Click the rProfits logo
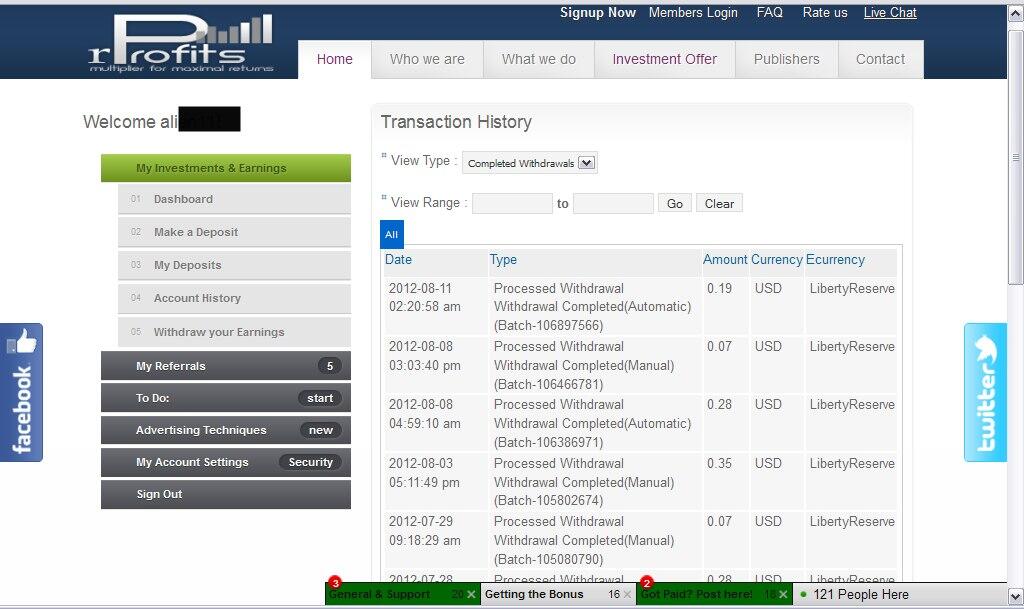1024x609 pixels. pos(181,43)
